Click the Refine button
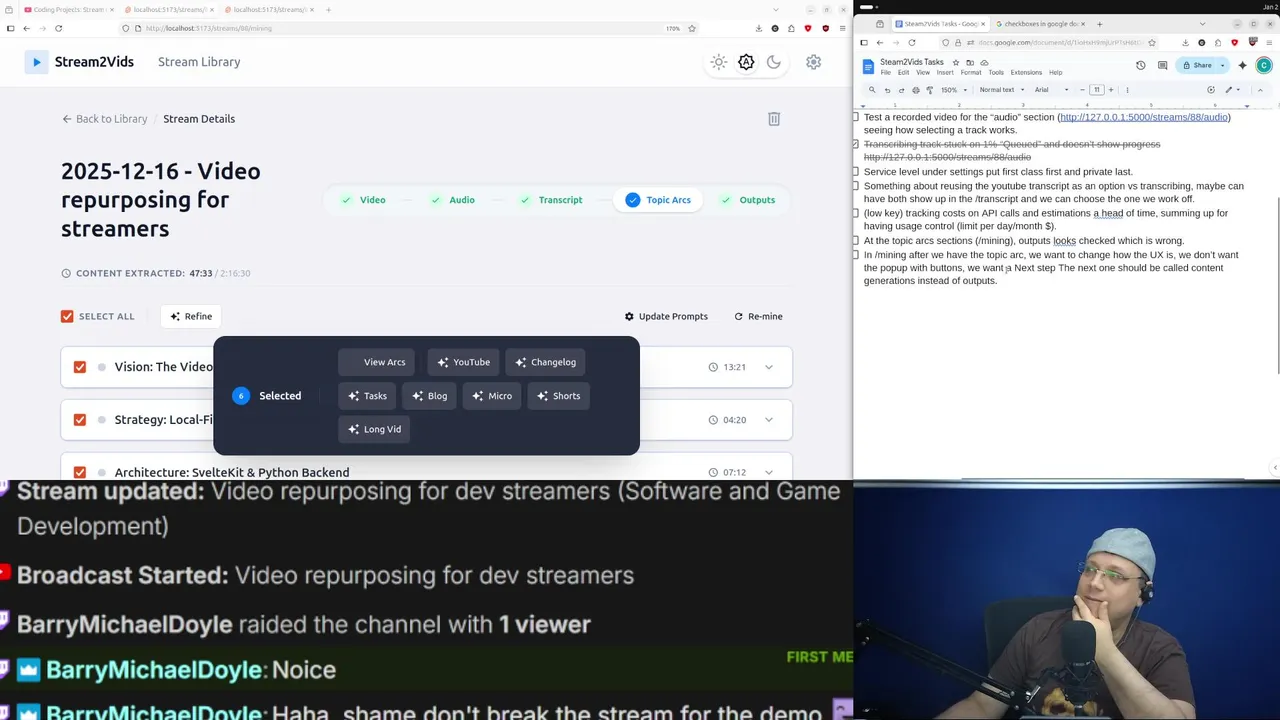1280x720 pixels. click(190, 316)
